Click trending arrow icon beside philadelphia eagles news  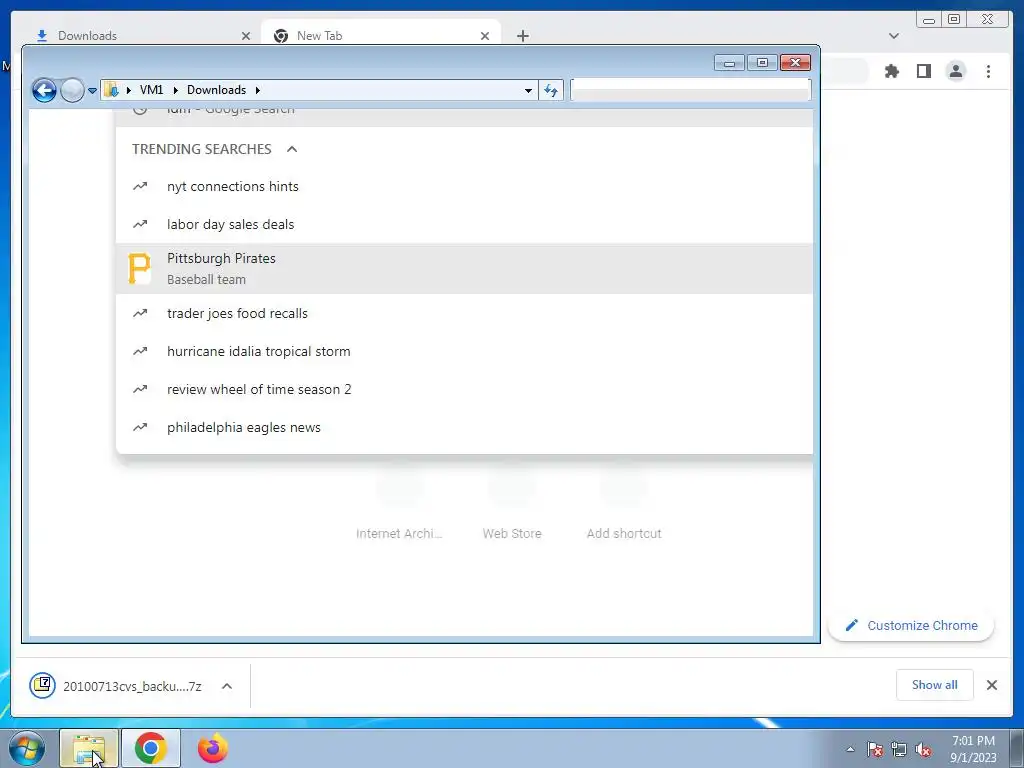pos(140,427)
